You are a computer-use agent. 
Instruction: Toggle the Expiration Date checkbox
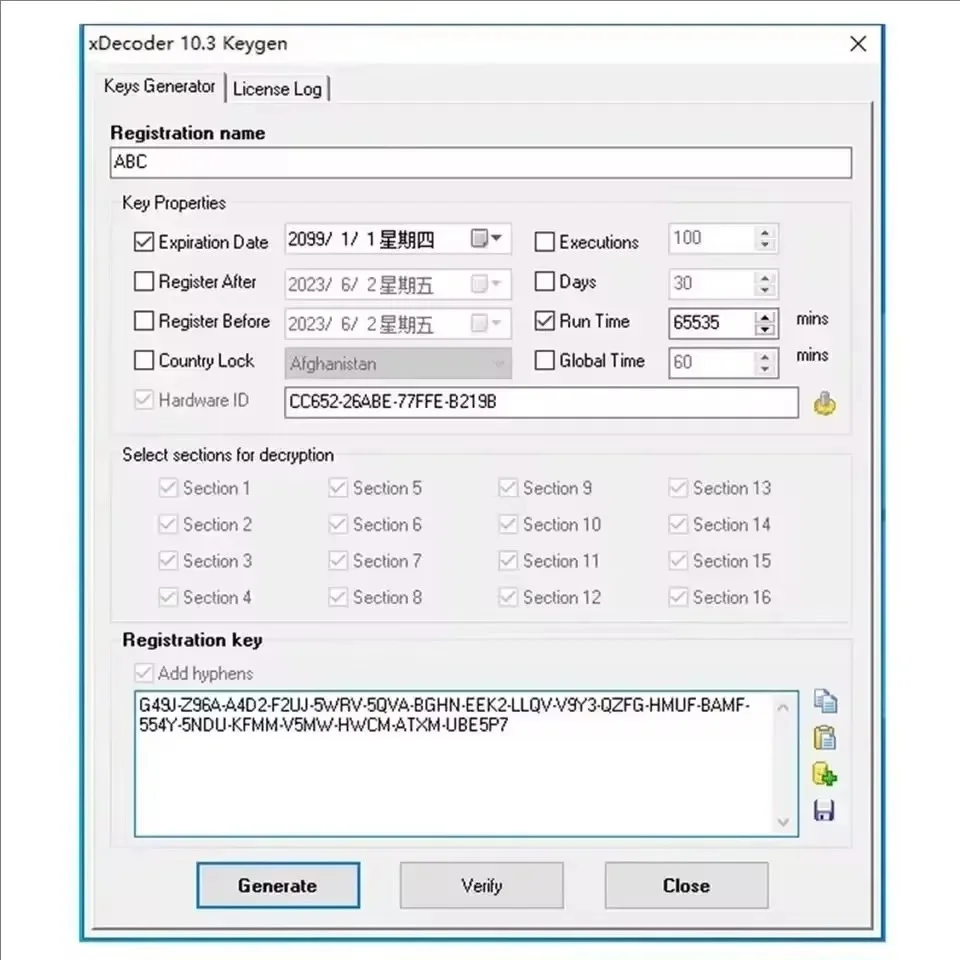(x=144, y=242)
